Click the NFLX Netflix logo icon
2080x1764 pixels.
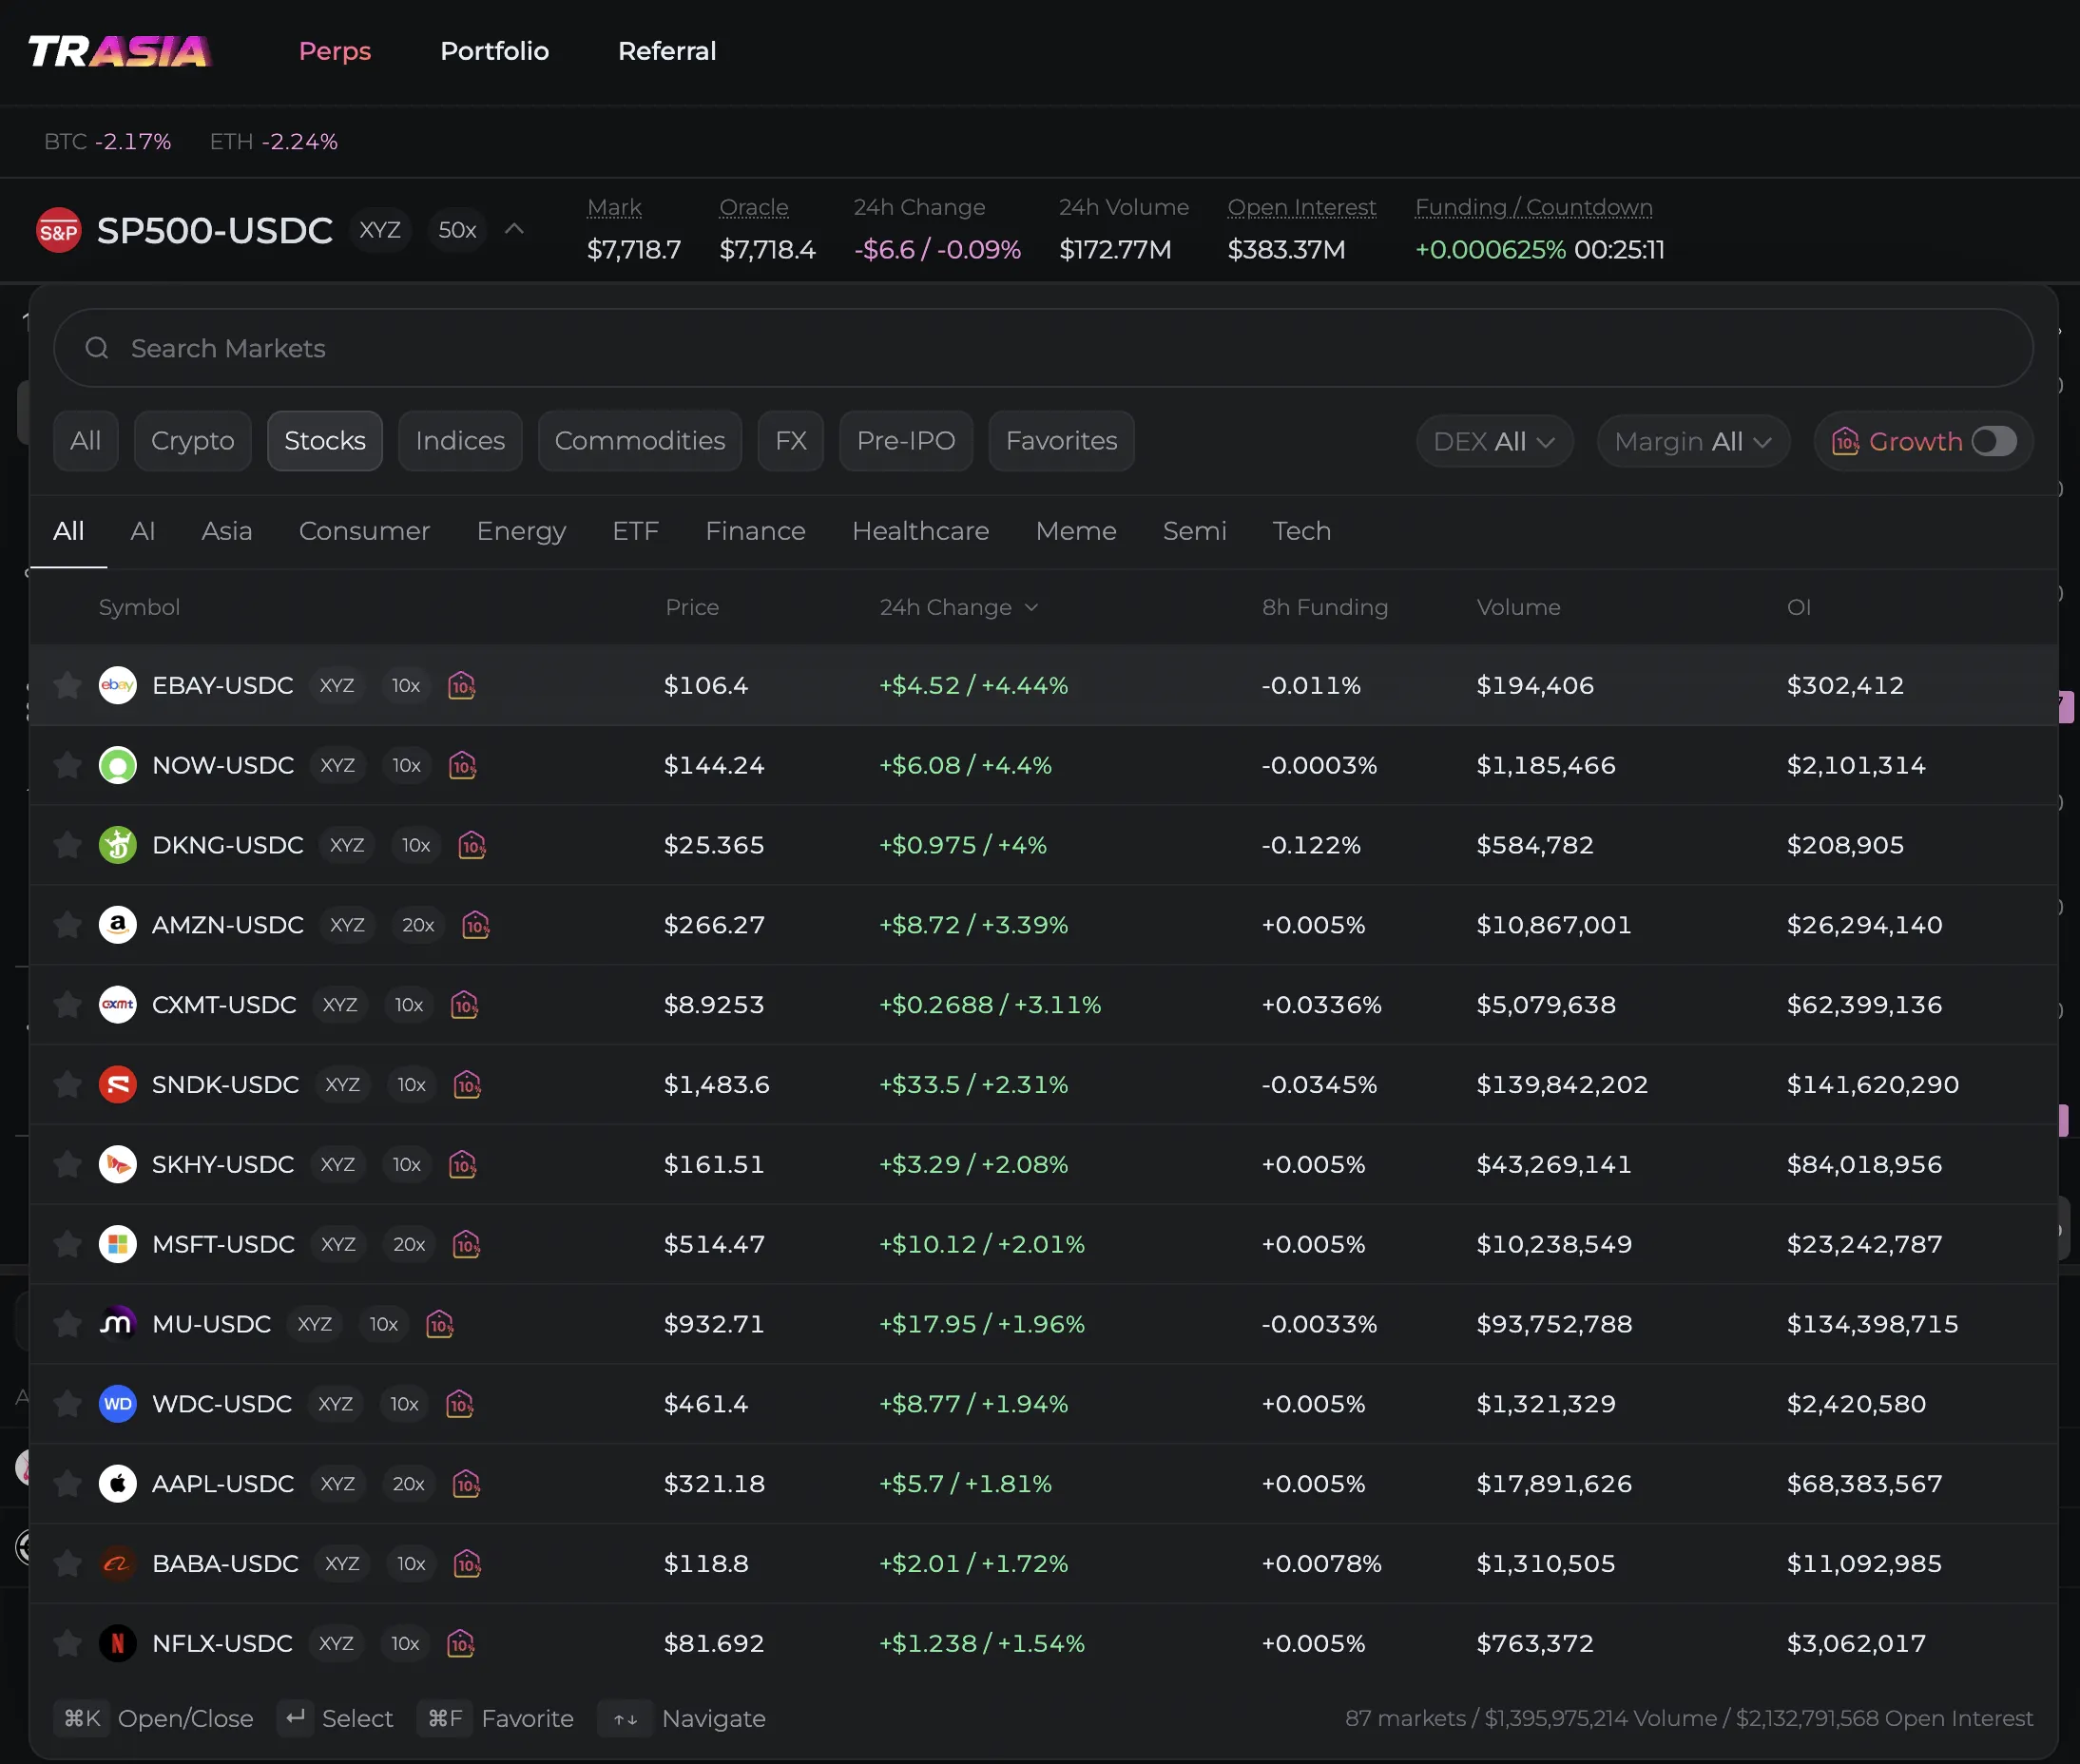(x=118, y=1643)
